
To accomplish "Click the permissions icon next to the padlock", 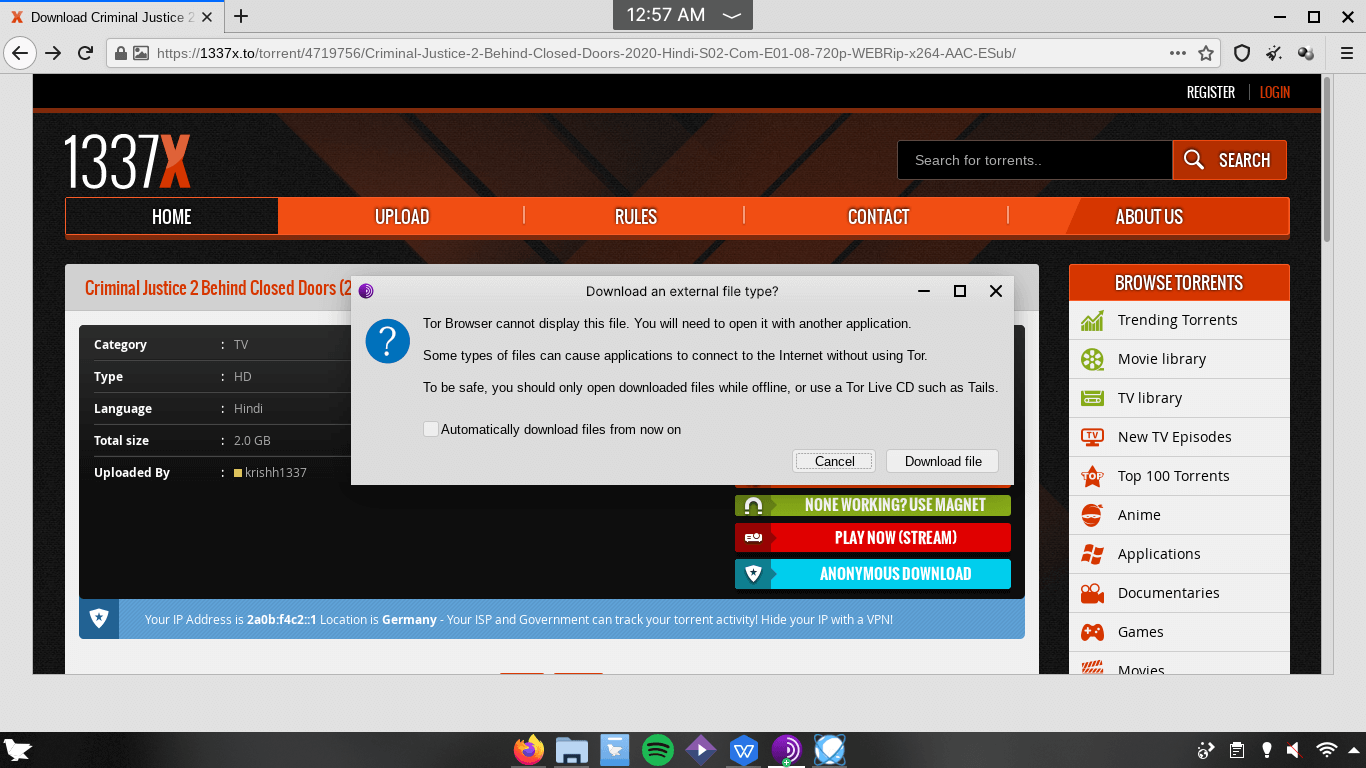I will [x=141, y=53].
